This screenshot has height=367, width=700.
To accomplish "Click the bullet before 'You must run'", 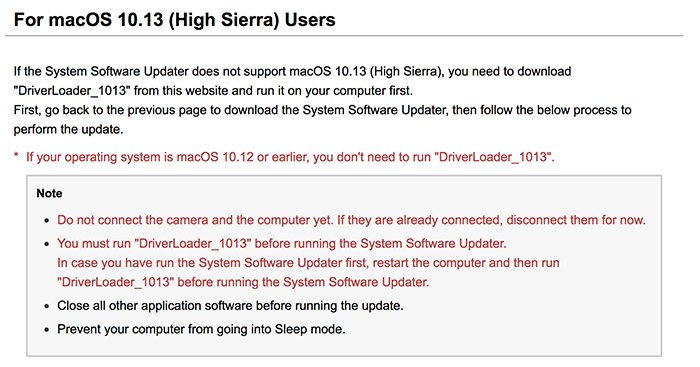I will click(46, 244).
